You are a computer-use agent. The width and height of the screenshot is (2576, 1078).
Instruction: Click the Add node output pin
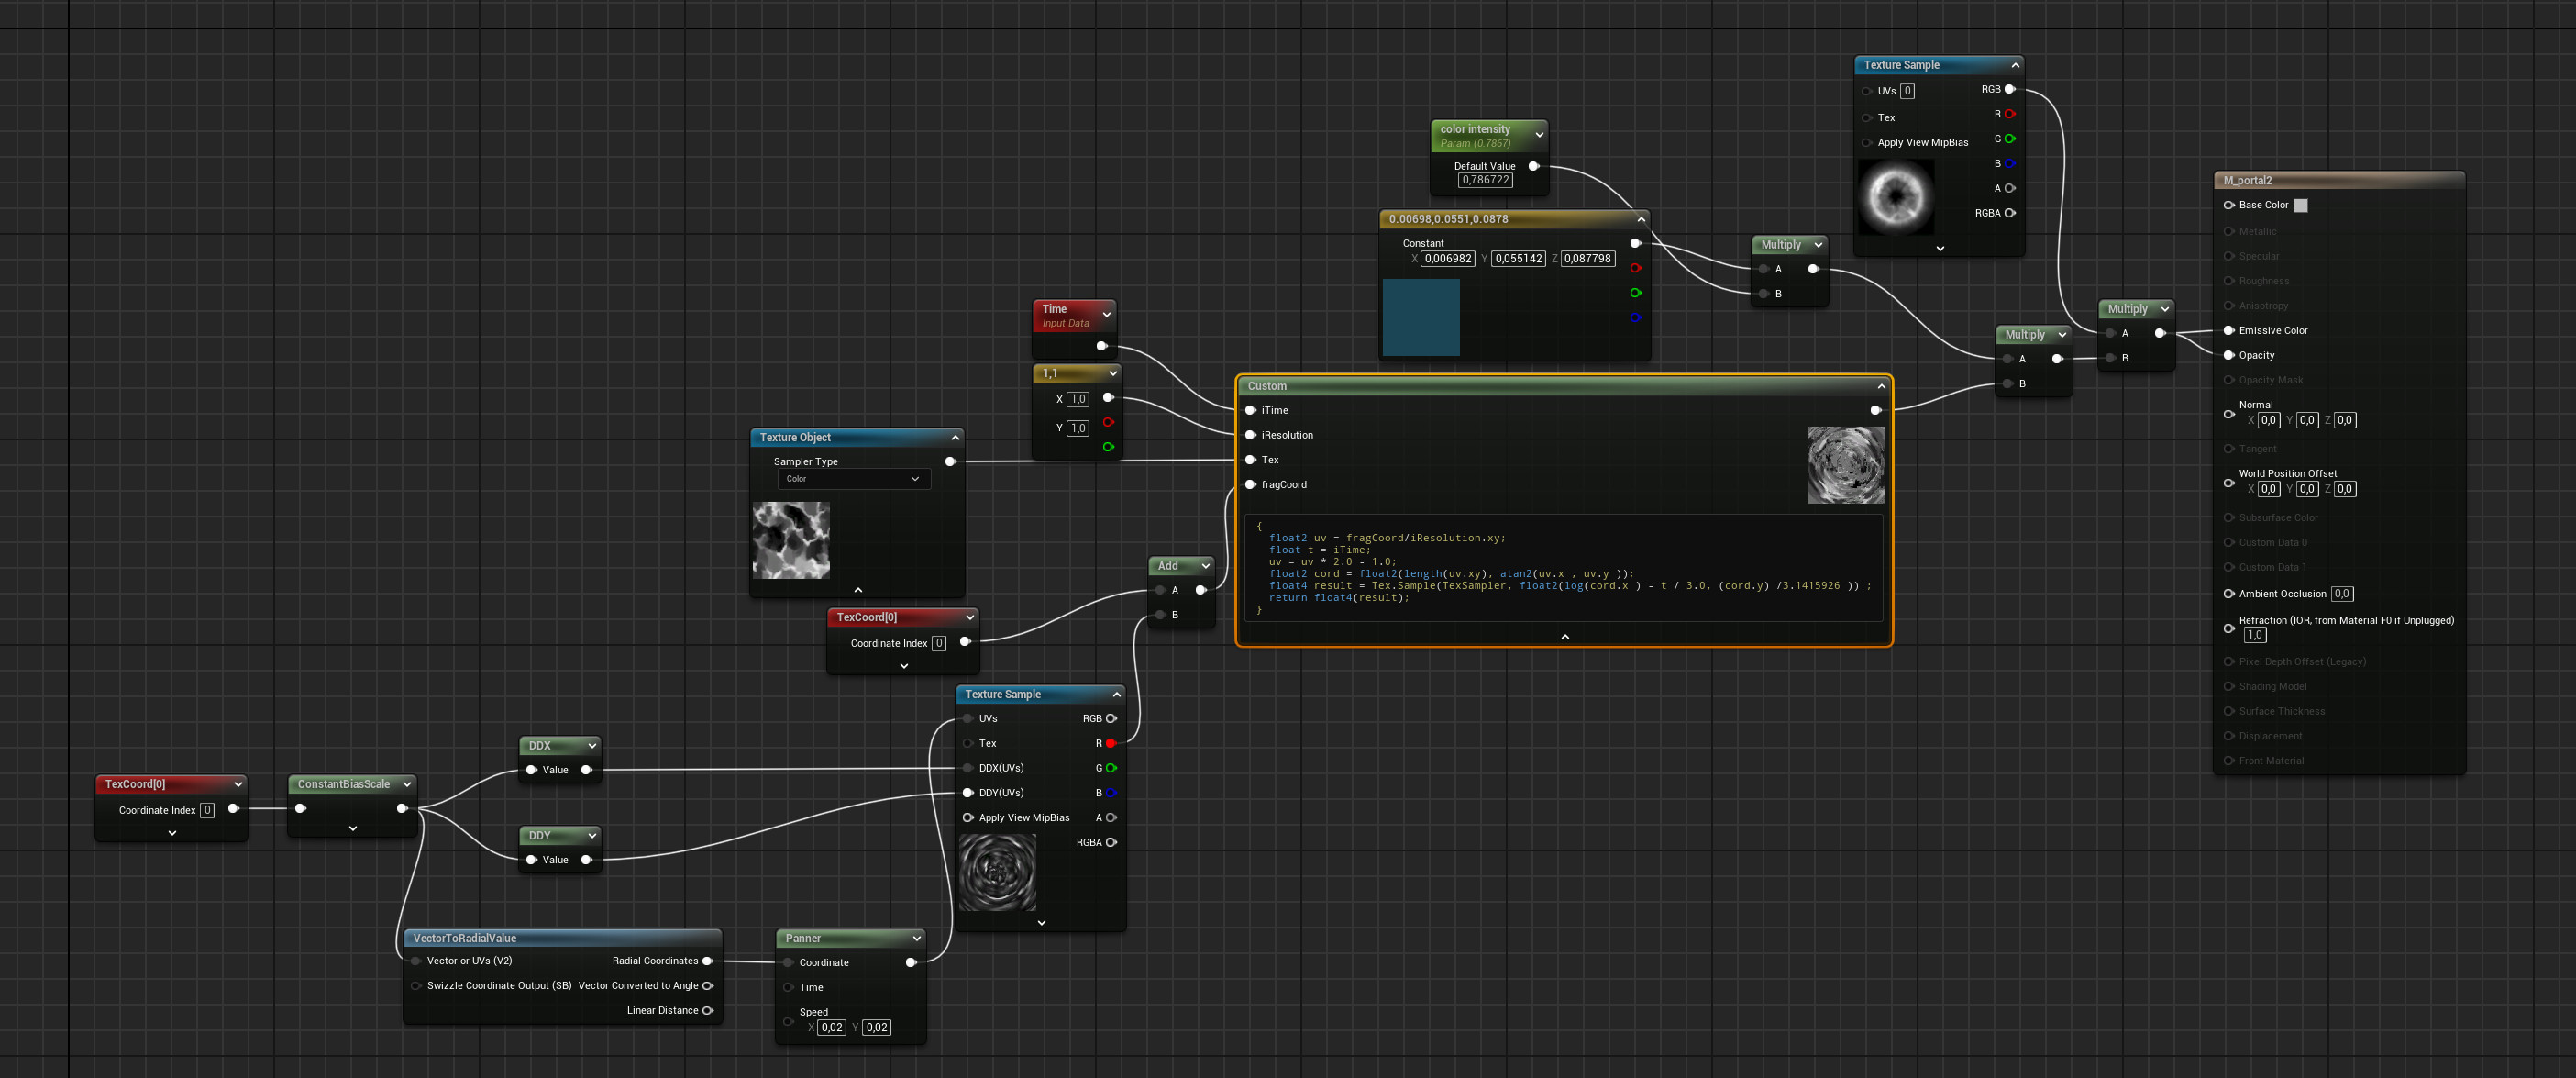(x=1200, y=590)
